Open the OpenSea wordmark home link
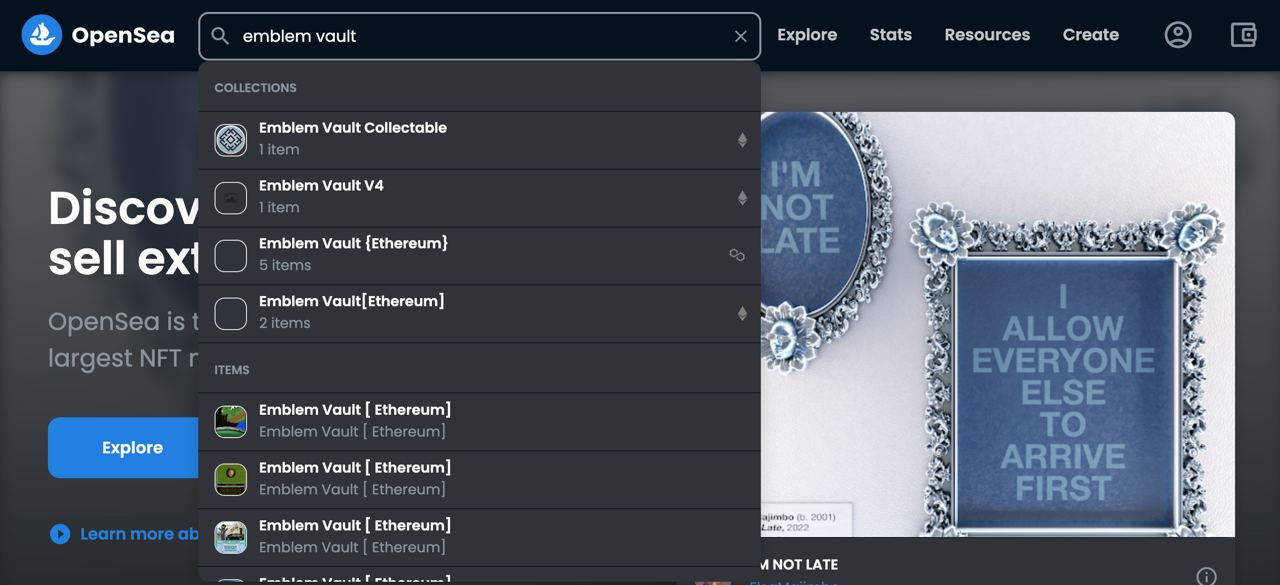Viewport: 1280px width, 585px height. pos(123,36)
